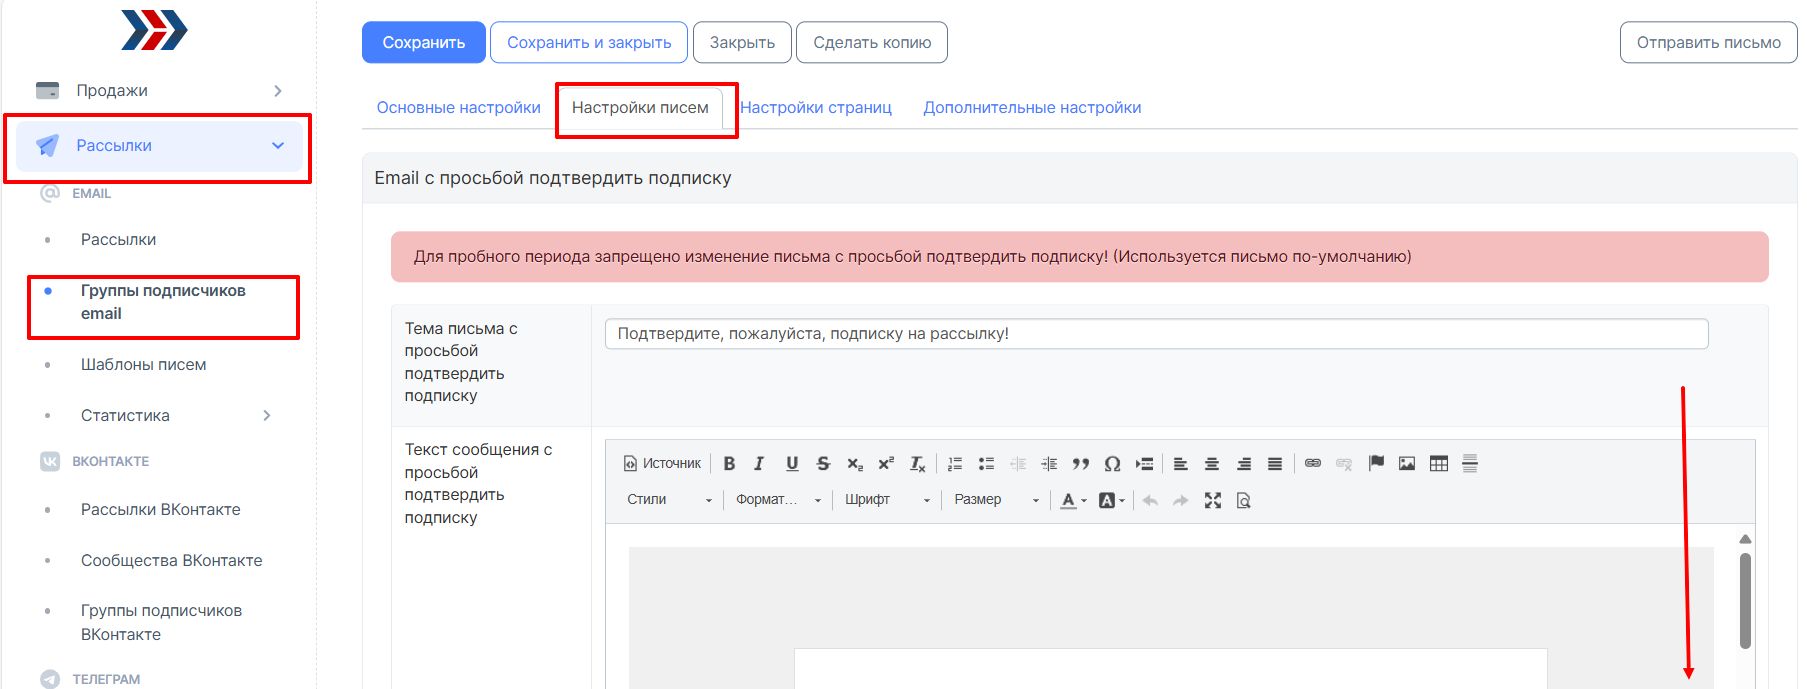Insert a bulleted list
Image resolution: width=1807 pixels, height=689 pixels.
[986, 464]
